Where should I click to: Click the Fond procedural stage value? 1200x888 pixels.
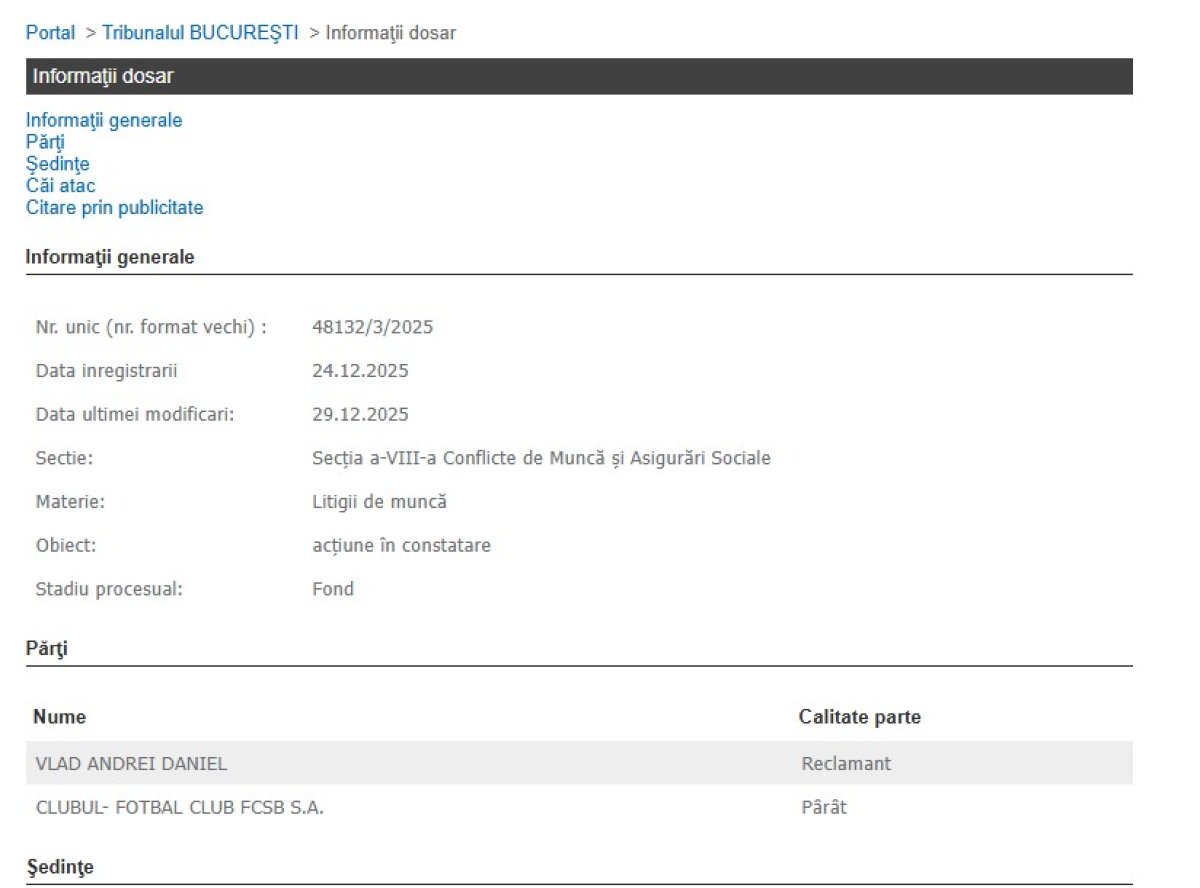[333, 589]
